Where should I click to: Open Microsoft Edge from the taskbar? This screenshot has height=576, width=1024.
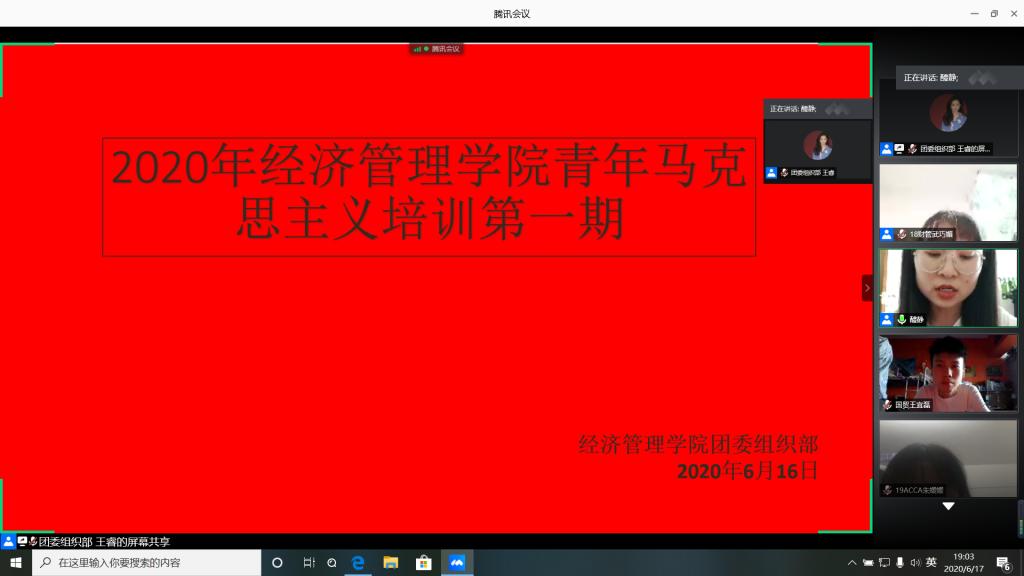point(357,562)
